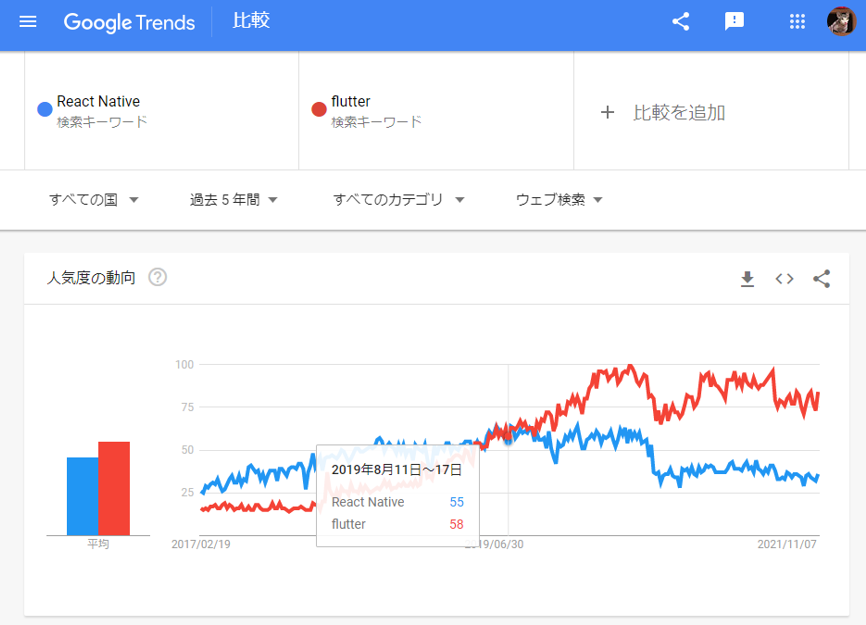866x625 pixels.
Task: Open the ウェブ検索 search type dropdown
Action: 558,199
